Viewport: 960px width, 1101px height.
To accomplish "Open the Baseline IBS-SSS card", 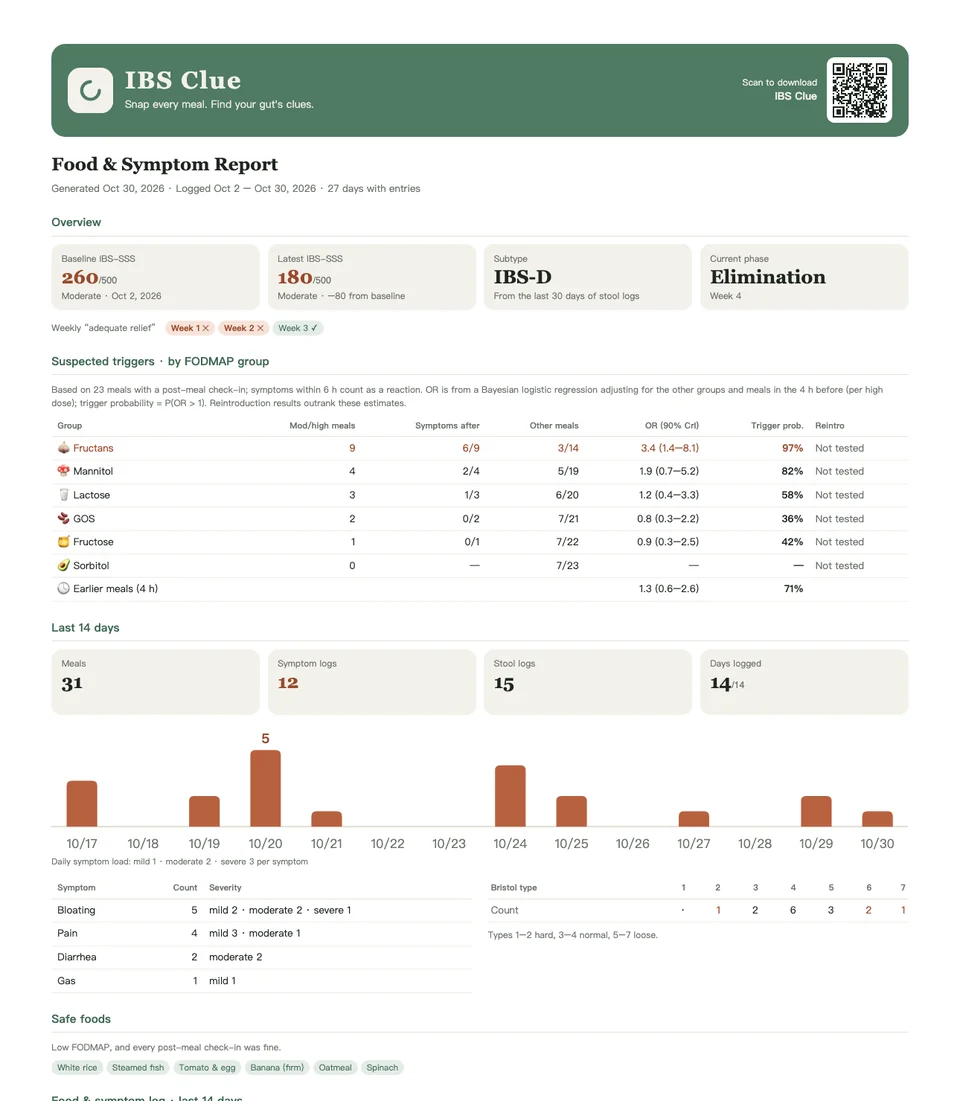I will click(155, 277).
